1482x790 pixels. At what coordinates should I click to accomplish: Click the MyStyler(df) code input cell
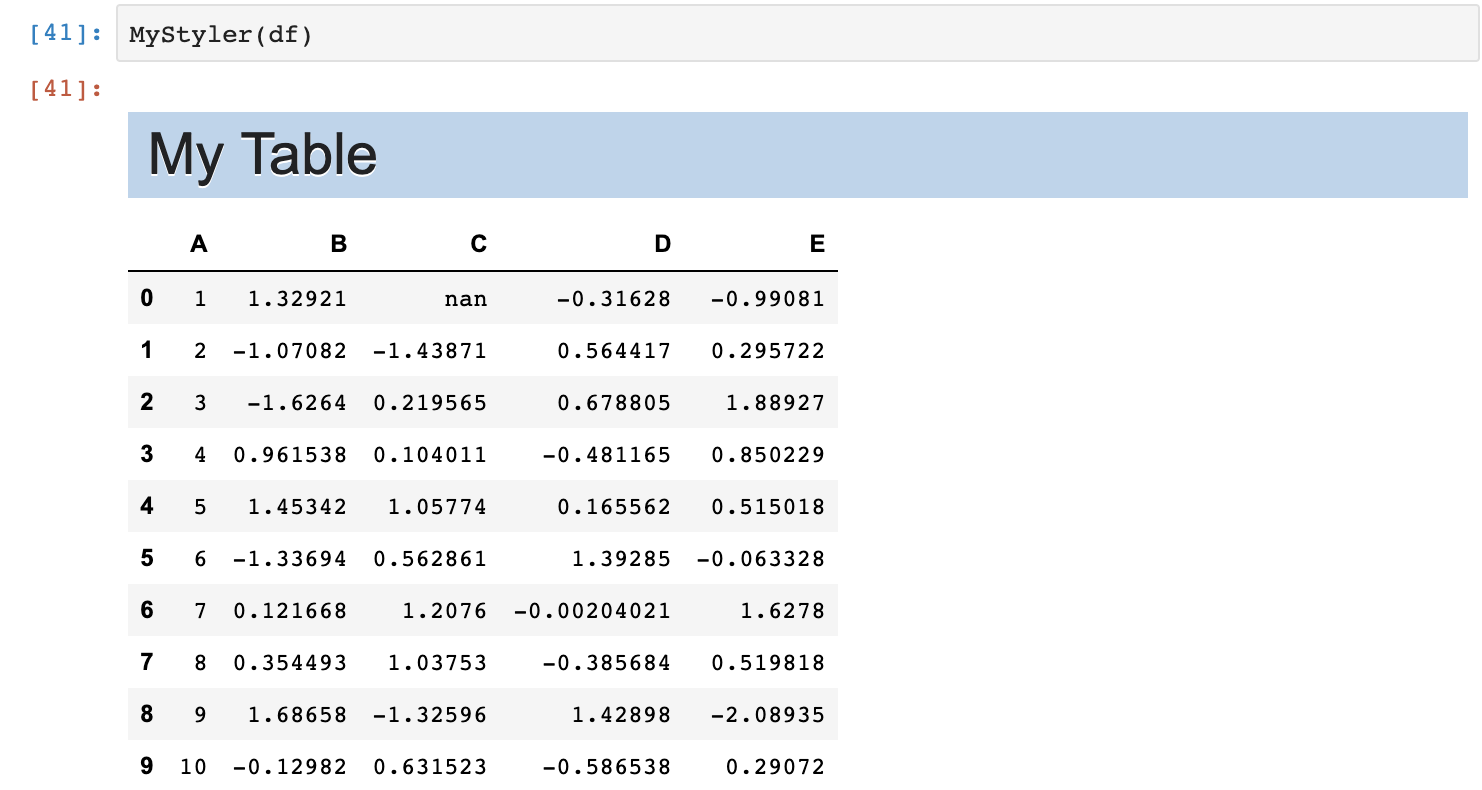[797, 34]
